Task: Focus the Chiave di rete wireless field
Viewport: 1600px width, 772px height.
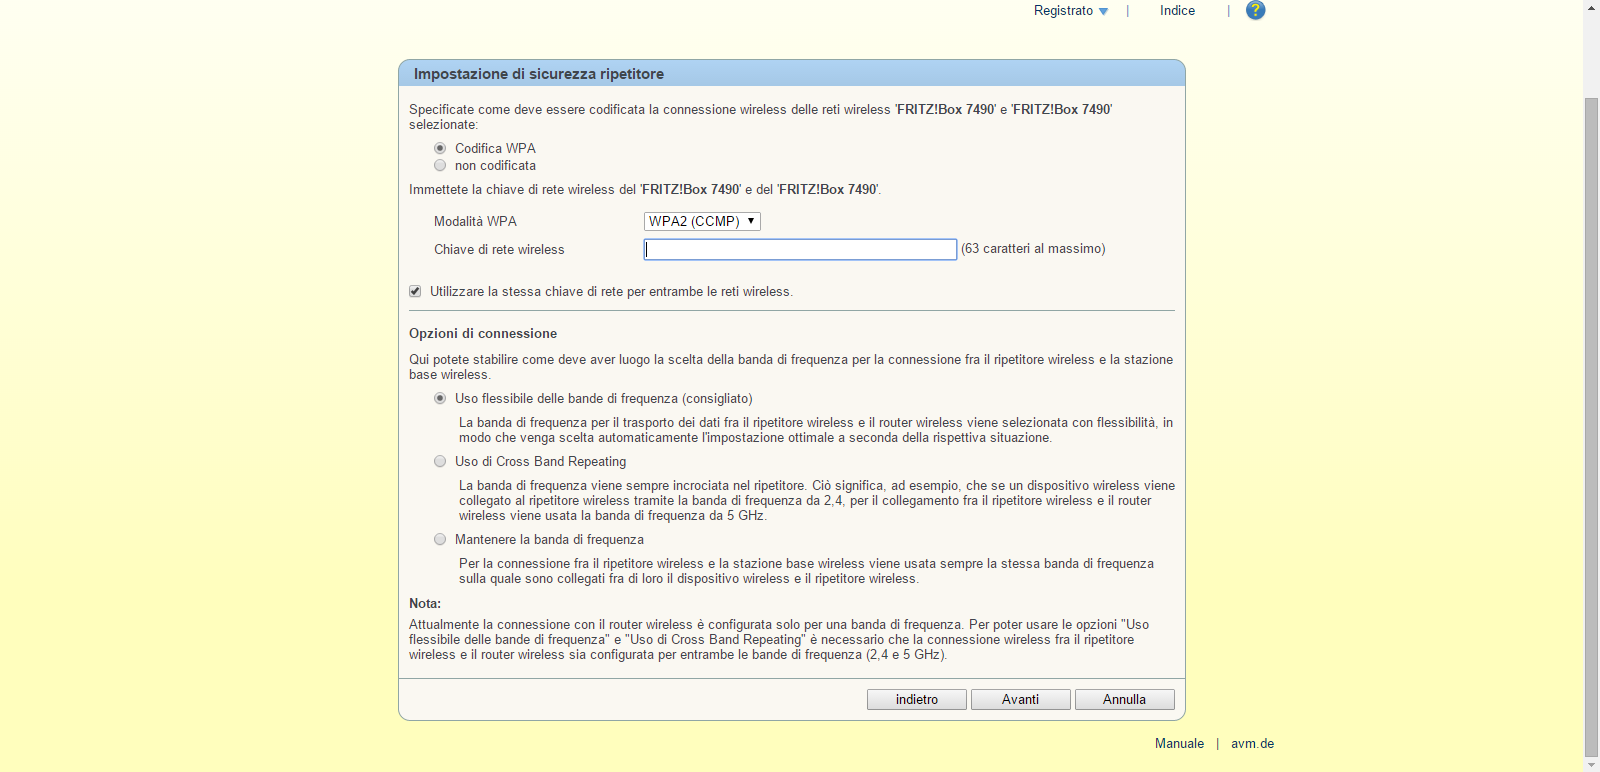Action: [800, 249]
